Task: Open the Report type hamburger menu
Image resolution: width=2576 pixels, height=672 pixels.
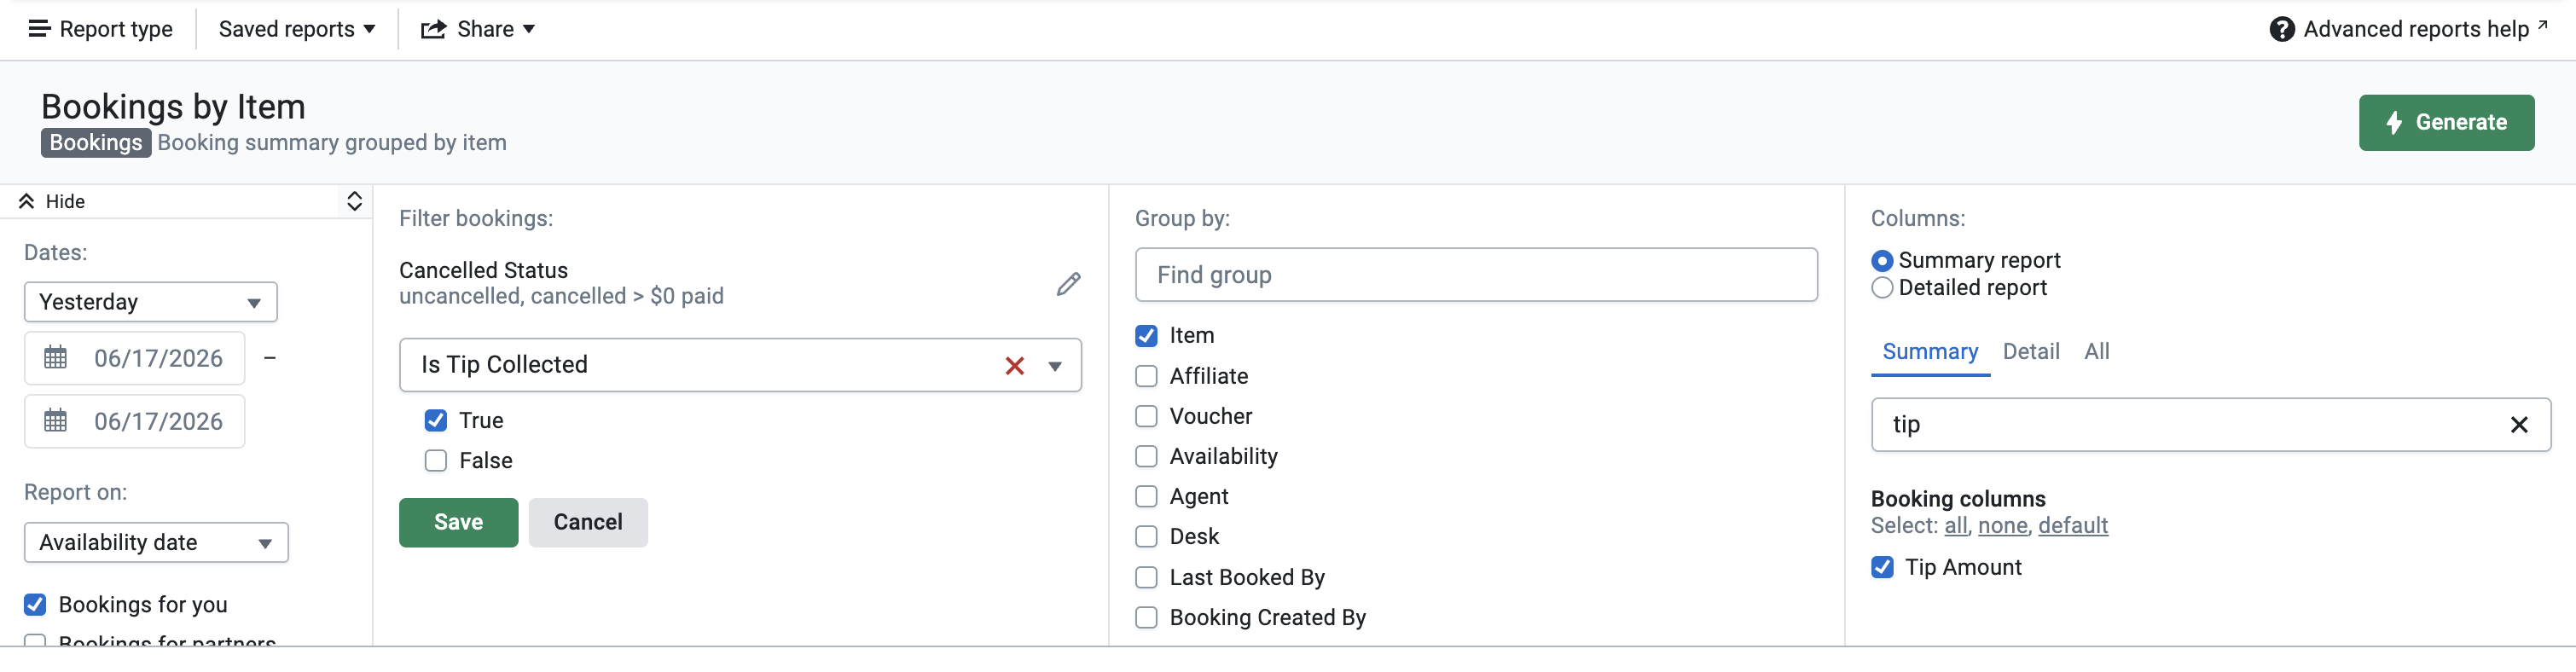Action: tap(39, 29)
